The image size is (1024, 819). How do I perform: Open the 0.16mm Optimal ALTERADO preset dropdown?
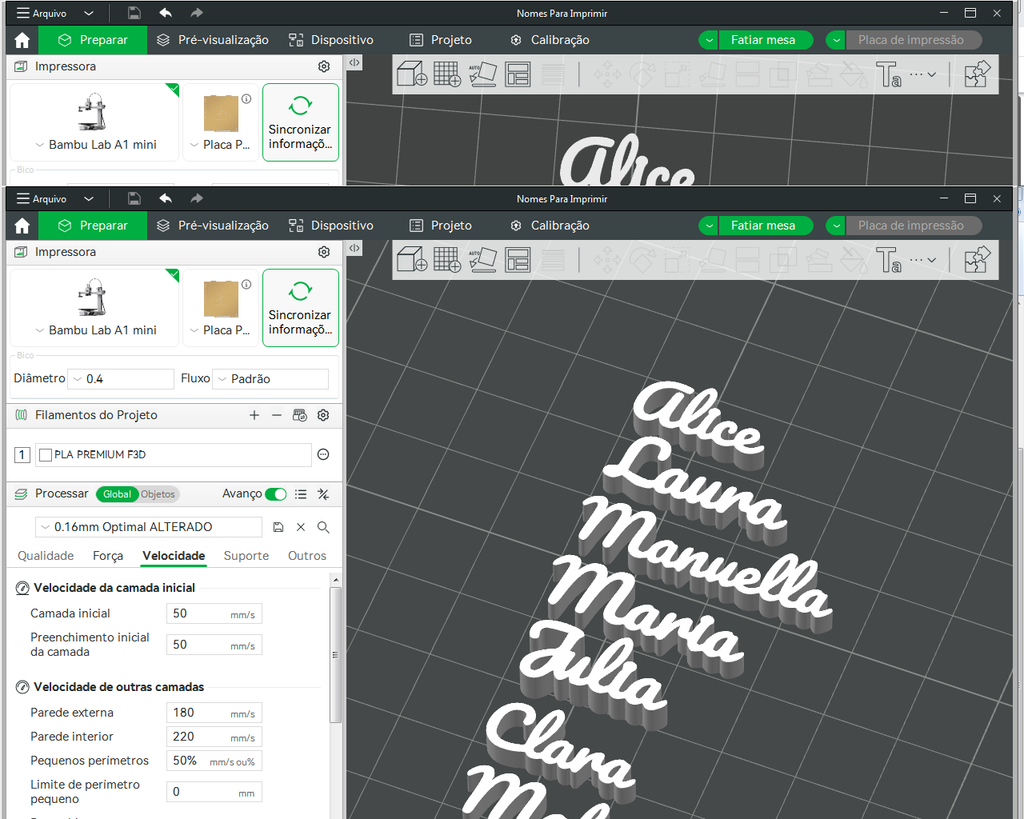click(148, 527)
